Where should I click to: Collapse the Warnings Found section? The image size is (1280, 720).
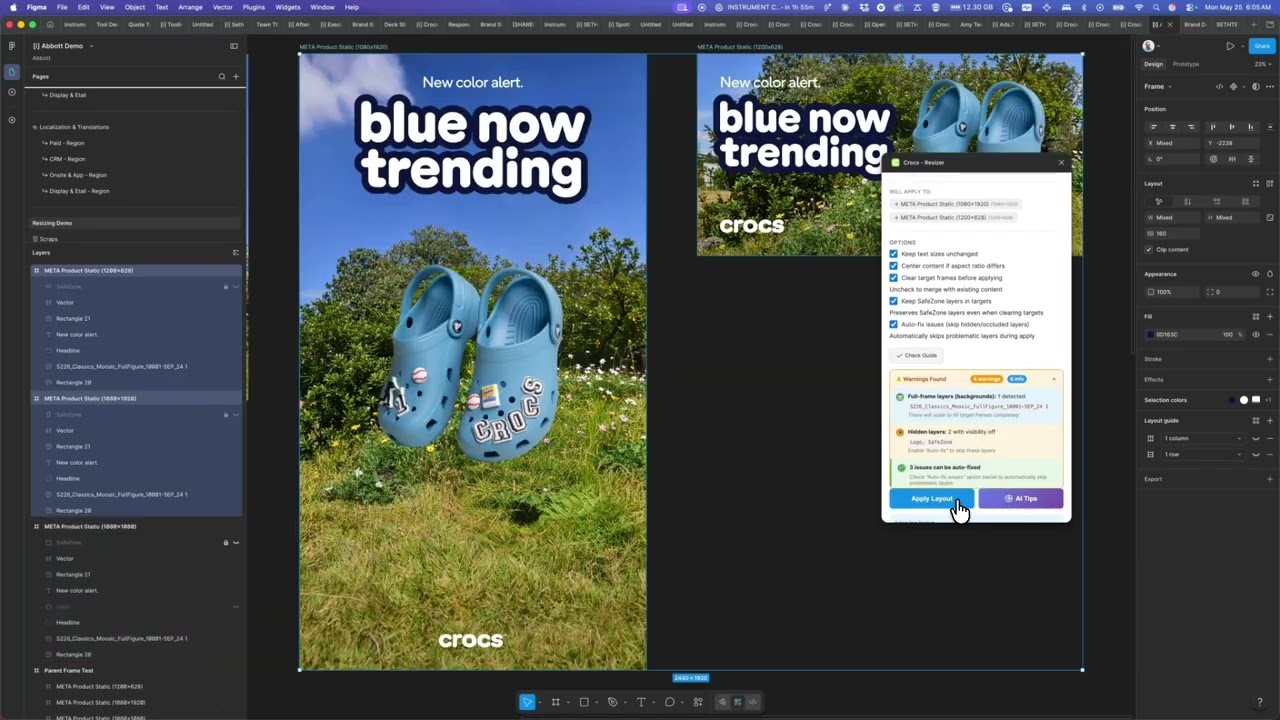point(1053,379)
